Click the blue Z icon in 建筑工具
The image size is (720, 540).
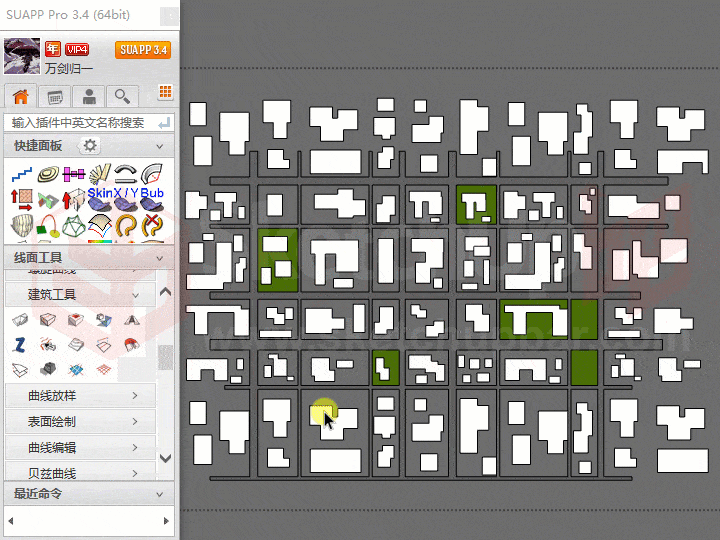click(20, 344)
